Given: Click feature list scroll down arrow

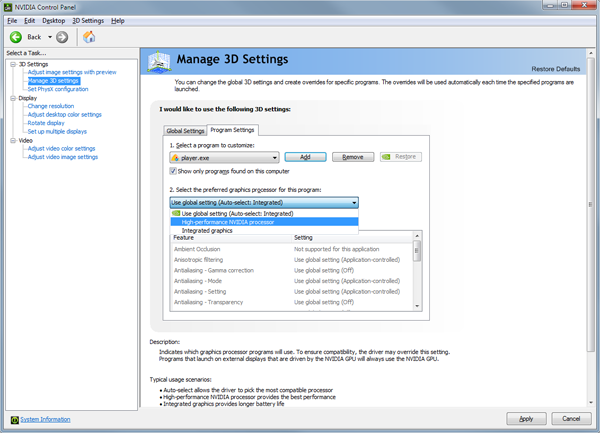Looking at the screenshot, I should [x=417, y=306].
